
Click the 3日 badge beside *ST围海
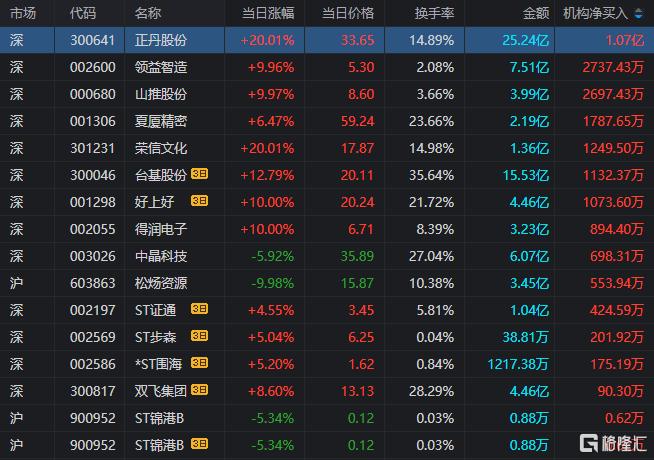coord(200,364)
